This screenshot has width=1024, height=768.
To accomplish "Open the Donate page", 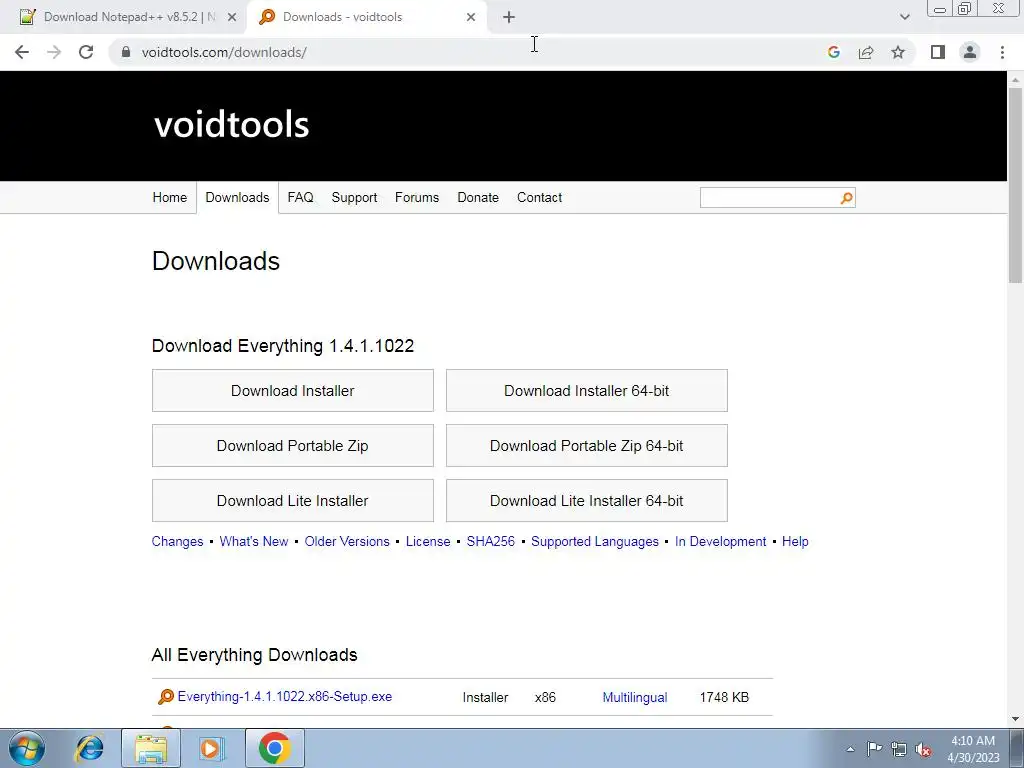I will [x=478, y=197].
